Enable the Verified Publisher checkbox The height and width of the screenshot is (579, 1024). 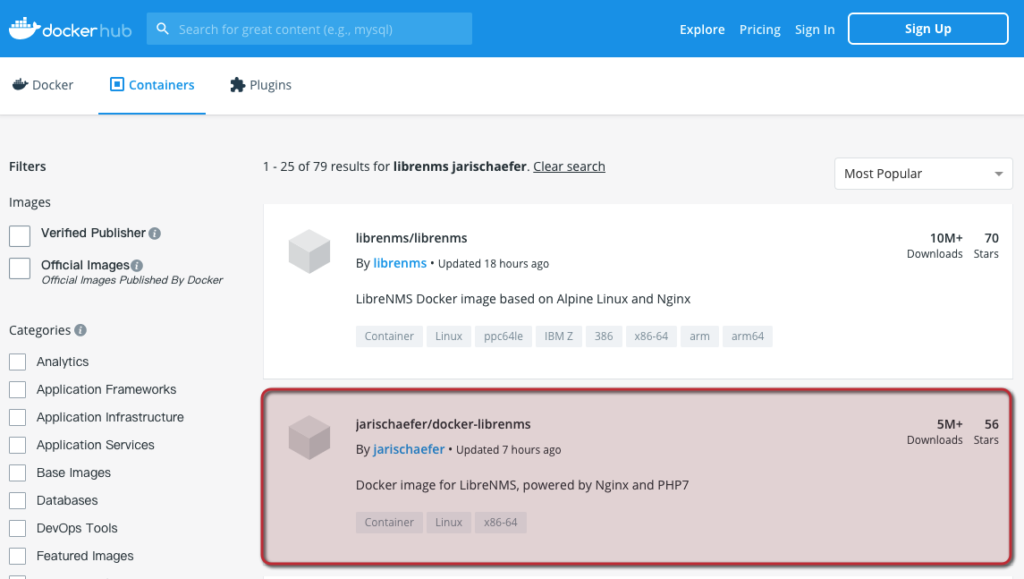tap(20, 236)
